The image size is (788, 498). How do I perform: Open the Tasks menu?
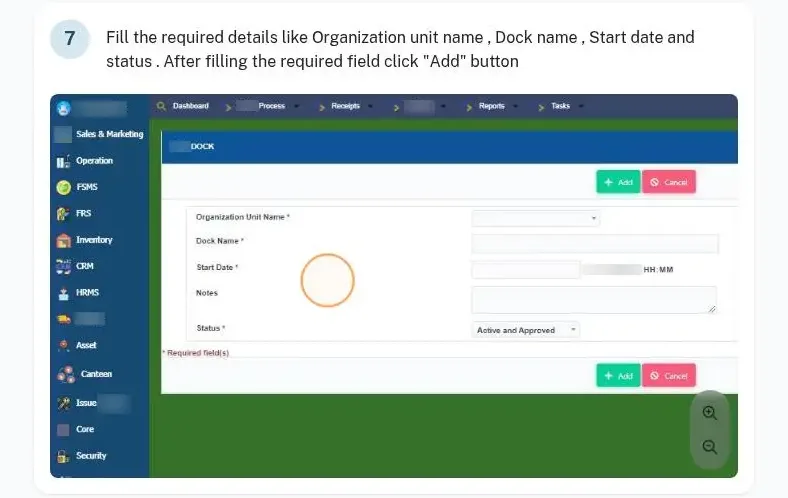tap(560, 106)
